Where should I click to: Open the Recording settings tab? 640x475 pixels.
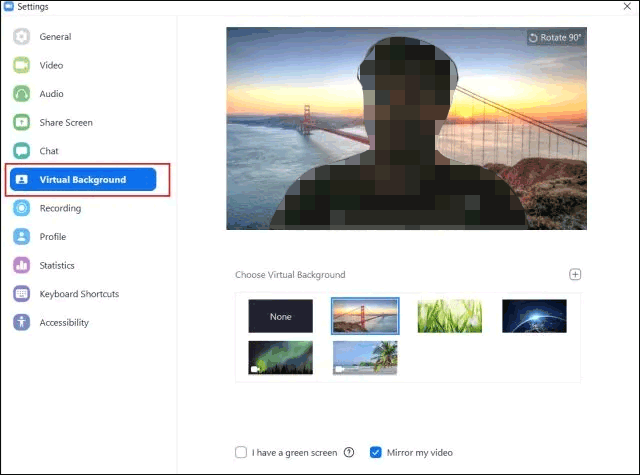coord(83,208)
